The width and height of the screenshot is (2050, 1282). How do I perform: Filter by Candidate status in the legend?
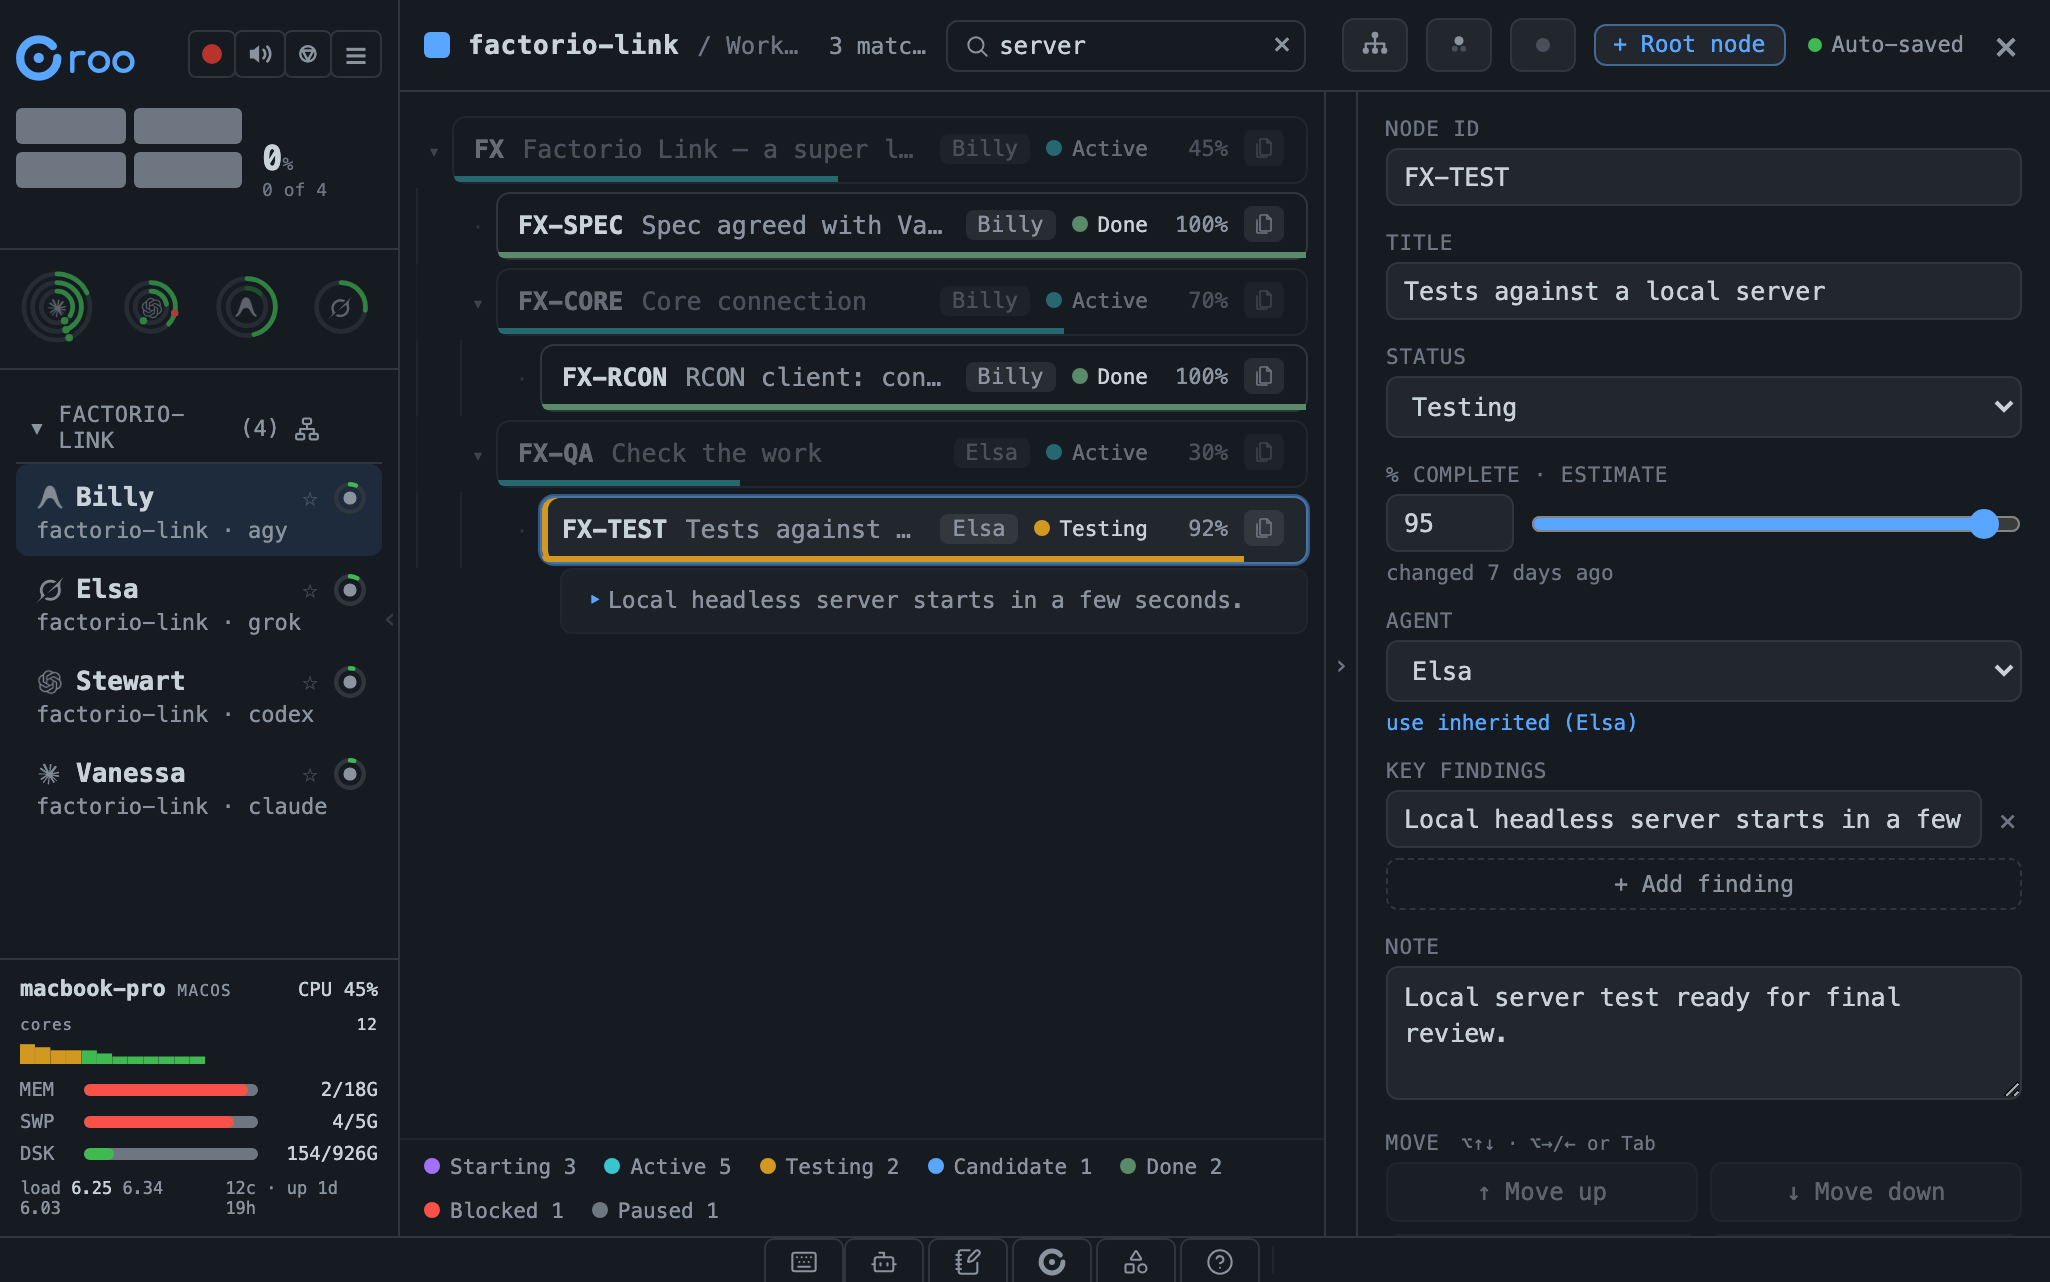tap(1009, 1166)
